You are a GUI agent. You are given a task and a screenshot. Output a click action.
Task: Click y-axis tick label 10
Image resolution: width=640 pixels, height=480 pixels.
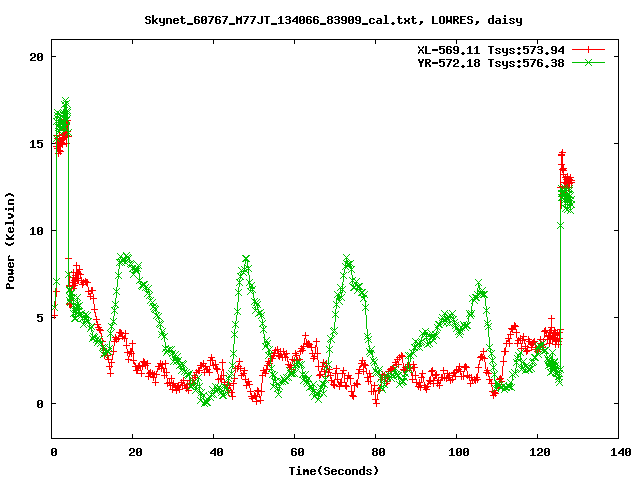(x=36, y=231)
